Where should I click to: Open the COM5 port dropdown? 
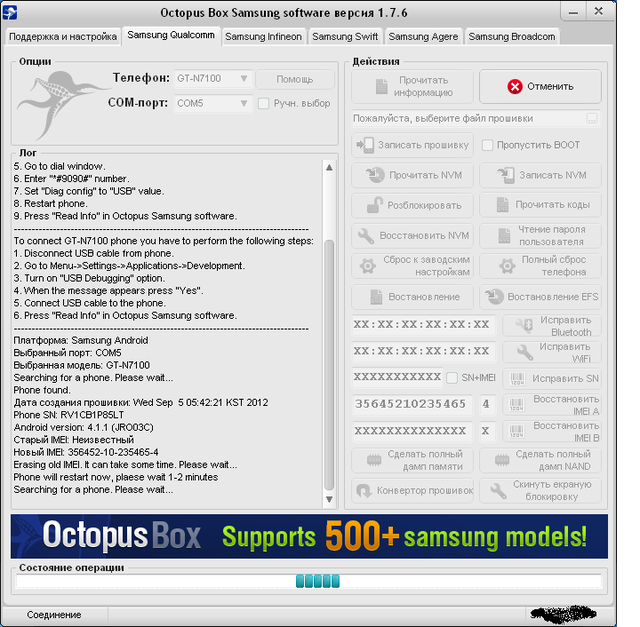pos(213,103)
